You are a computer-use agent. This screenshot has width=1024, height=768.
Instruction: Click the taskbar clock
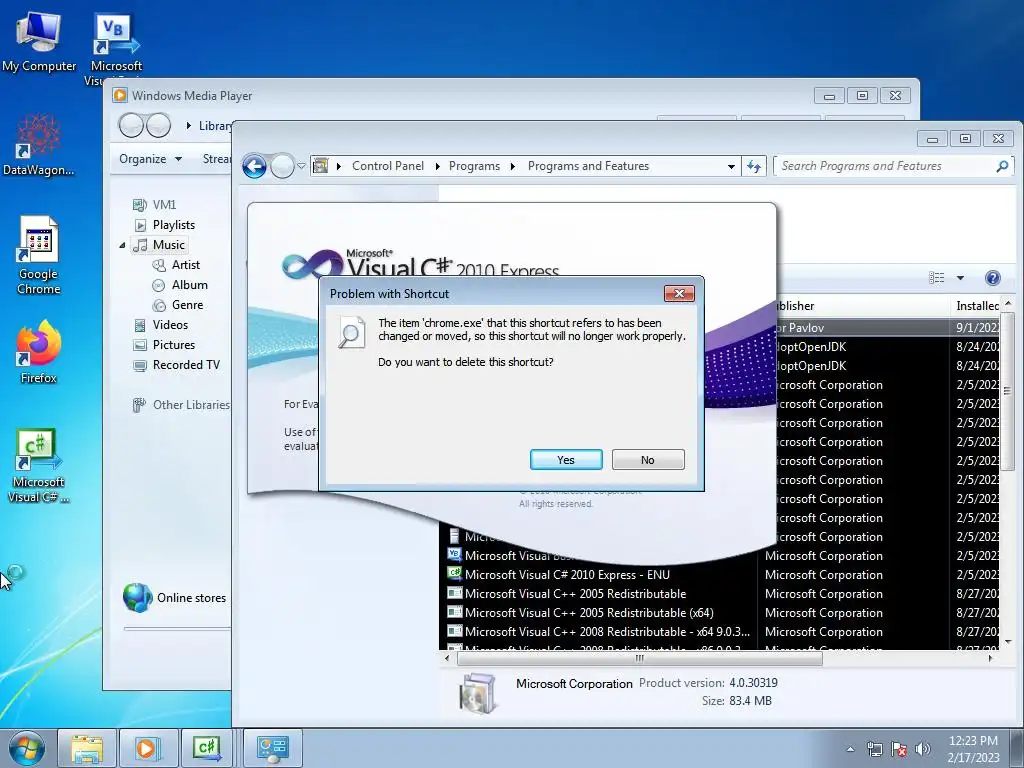tap(973, 749)
